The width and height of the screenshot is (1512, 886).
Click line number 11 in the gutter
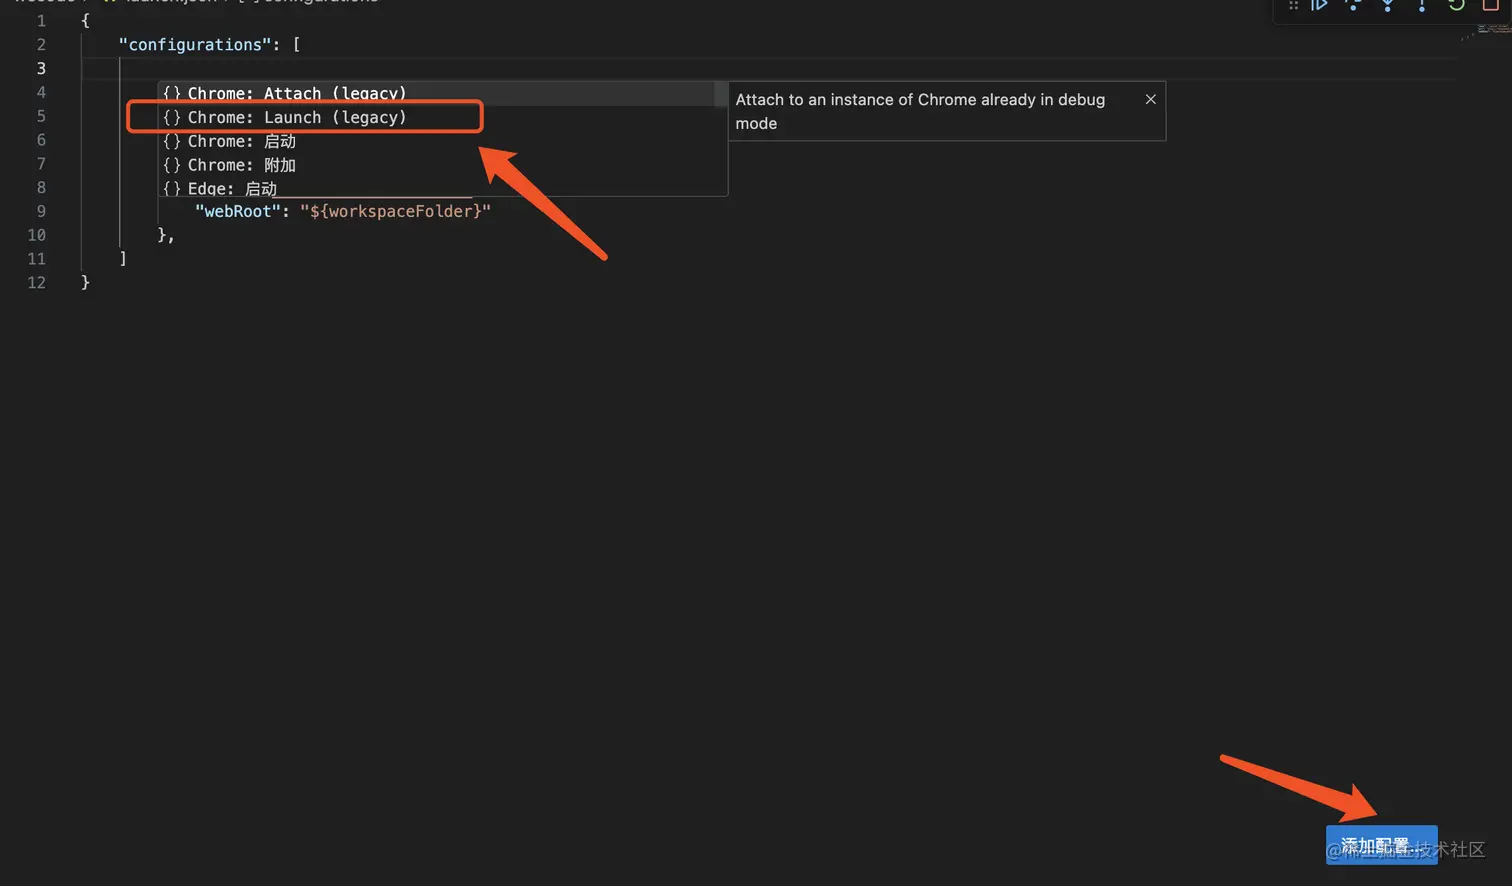click(x=37, y=259)
